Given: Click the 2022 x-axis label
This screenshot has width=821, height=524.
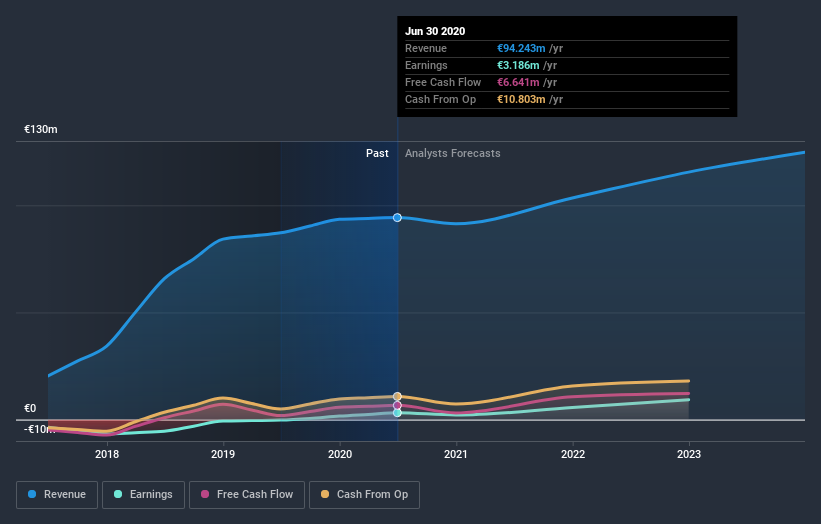Looking at the screenshot, I should pyautogui.click(x=573, y=454).
